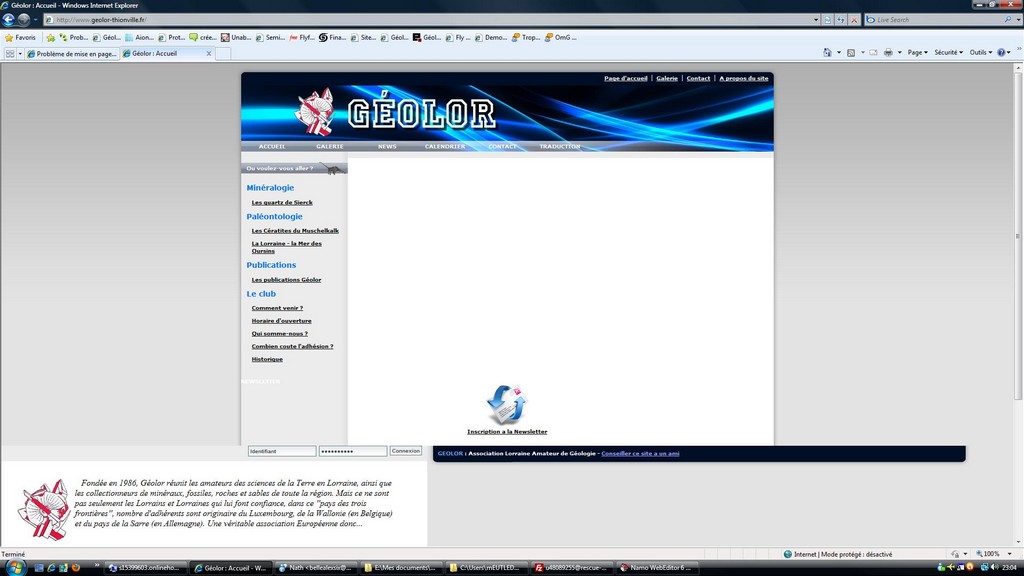Open the 'Namo WebEditor 6' taskbar button
This screenshot has width=1024, height=576.
(x=657, y=568)
